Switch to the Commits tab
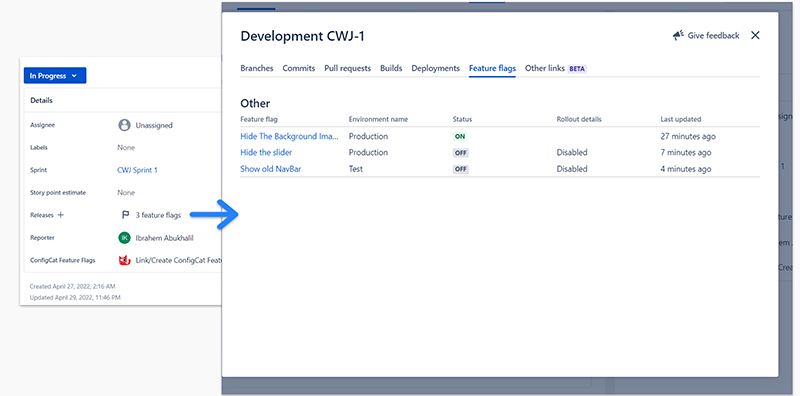 [299, 68]
